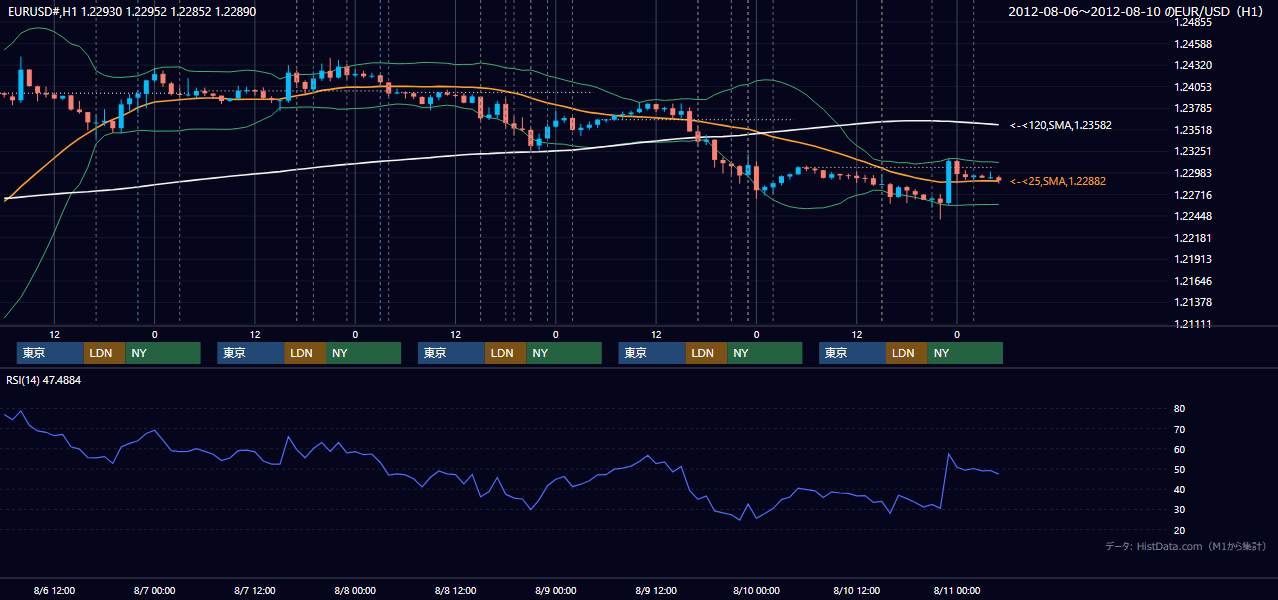Click RSI scale value 50
The width and height of the screenshot is (1278, 600).
(x=1180, y=469)
